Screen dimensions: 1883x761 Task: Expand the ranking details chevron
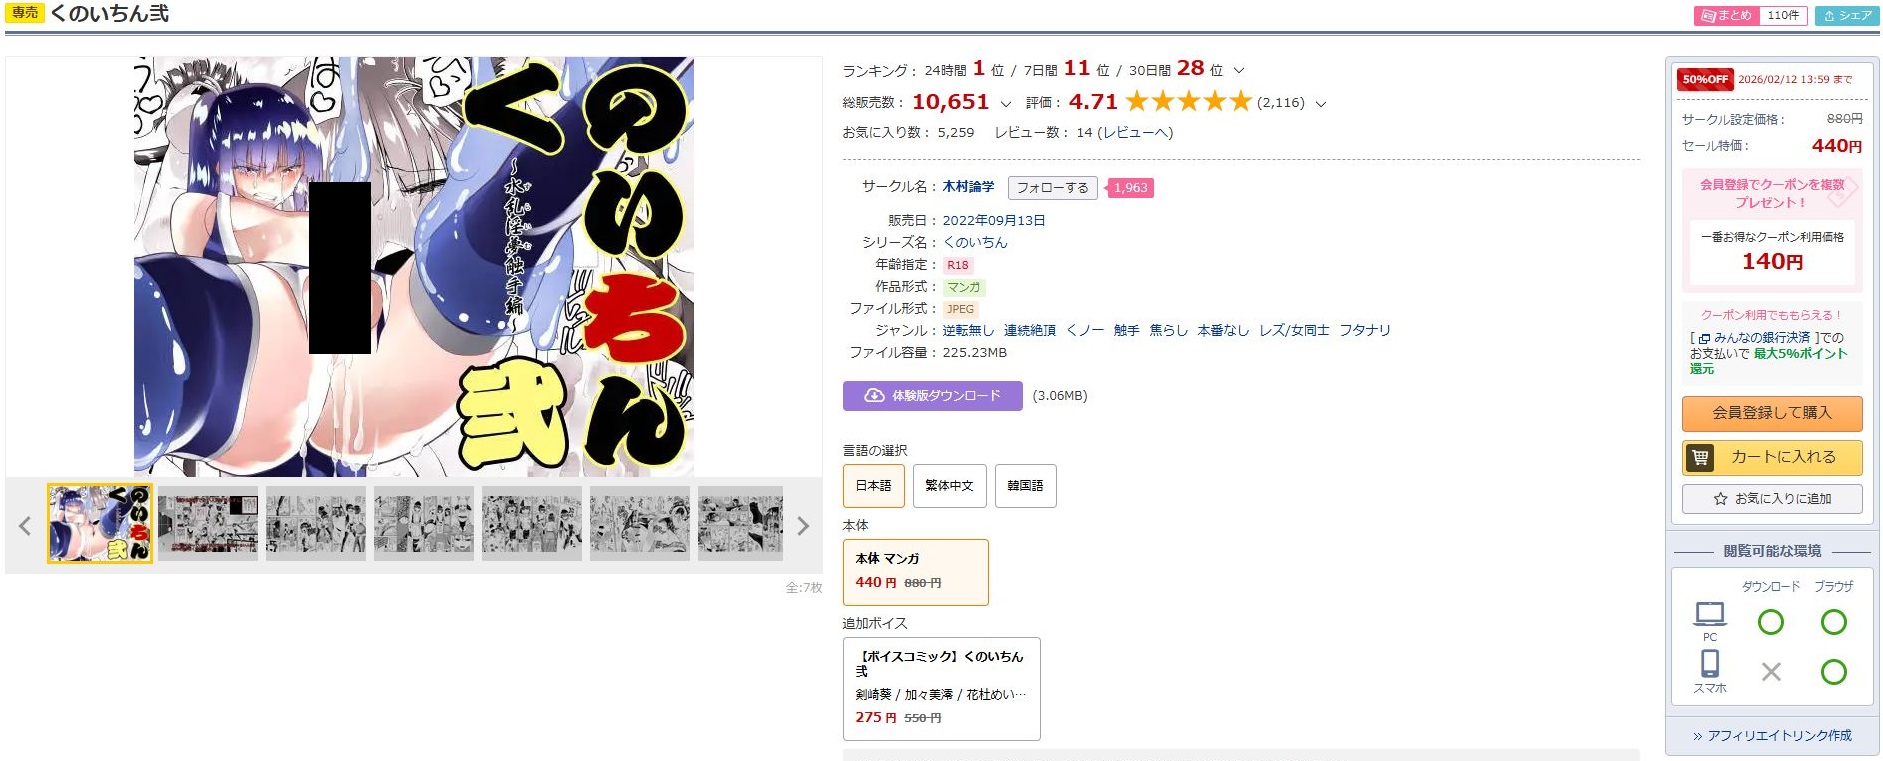(x=1239, y=71)
